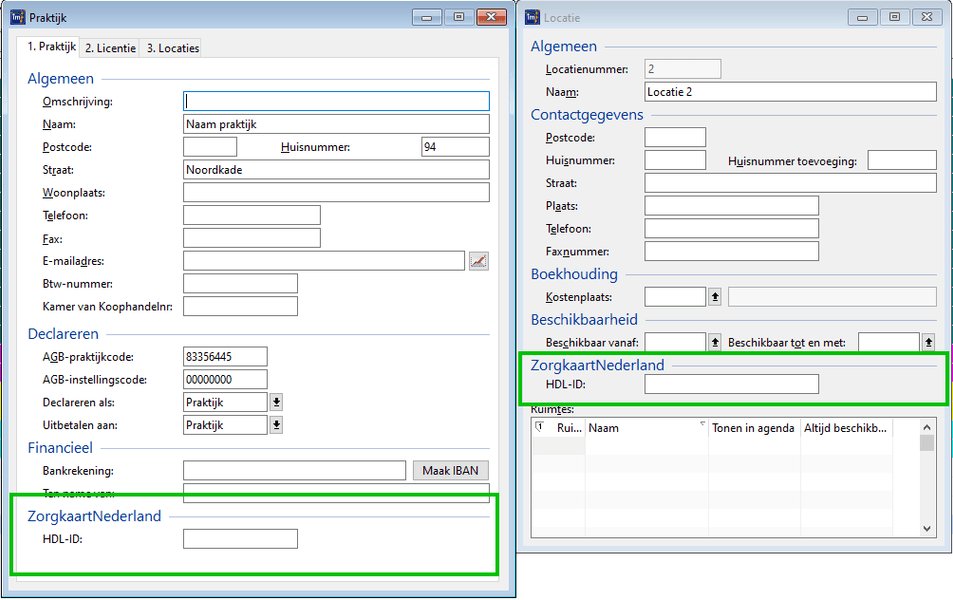This screenshot has height=600, width=953.
Task: Click the AGB-praktijkcode field 83356445
Action: click(x=225, y=356)
